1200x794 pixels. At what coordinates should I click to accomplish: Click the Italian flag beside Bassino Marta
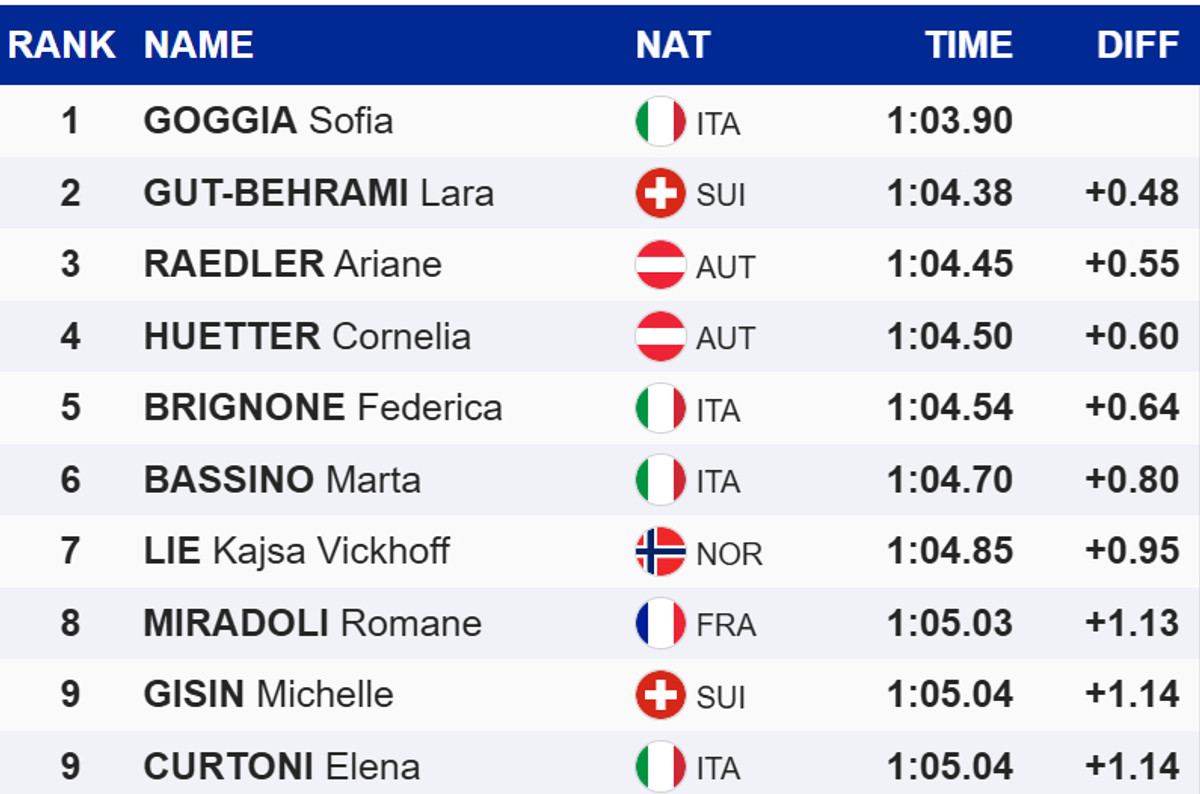pyautogui.click(x=660, y=480)
